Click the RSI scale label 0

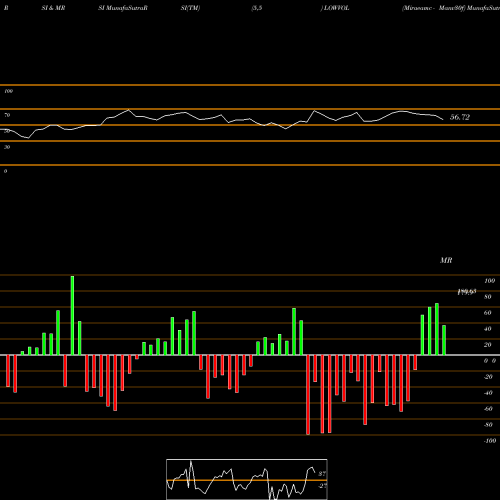[x=5, y=171]
